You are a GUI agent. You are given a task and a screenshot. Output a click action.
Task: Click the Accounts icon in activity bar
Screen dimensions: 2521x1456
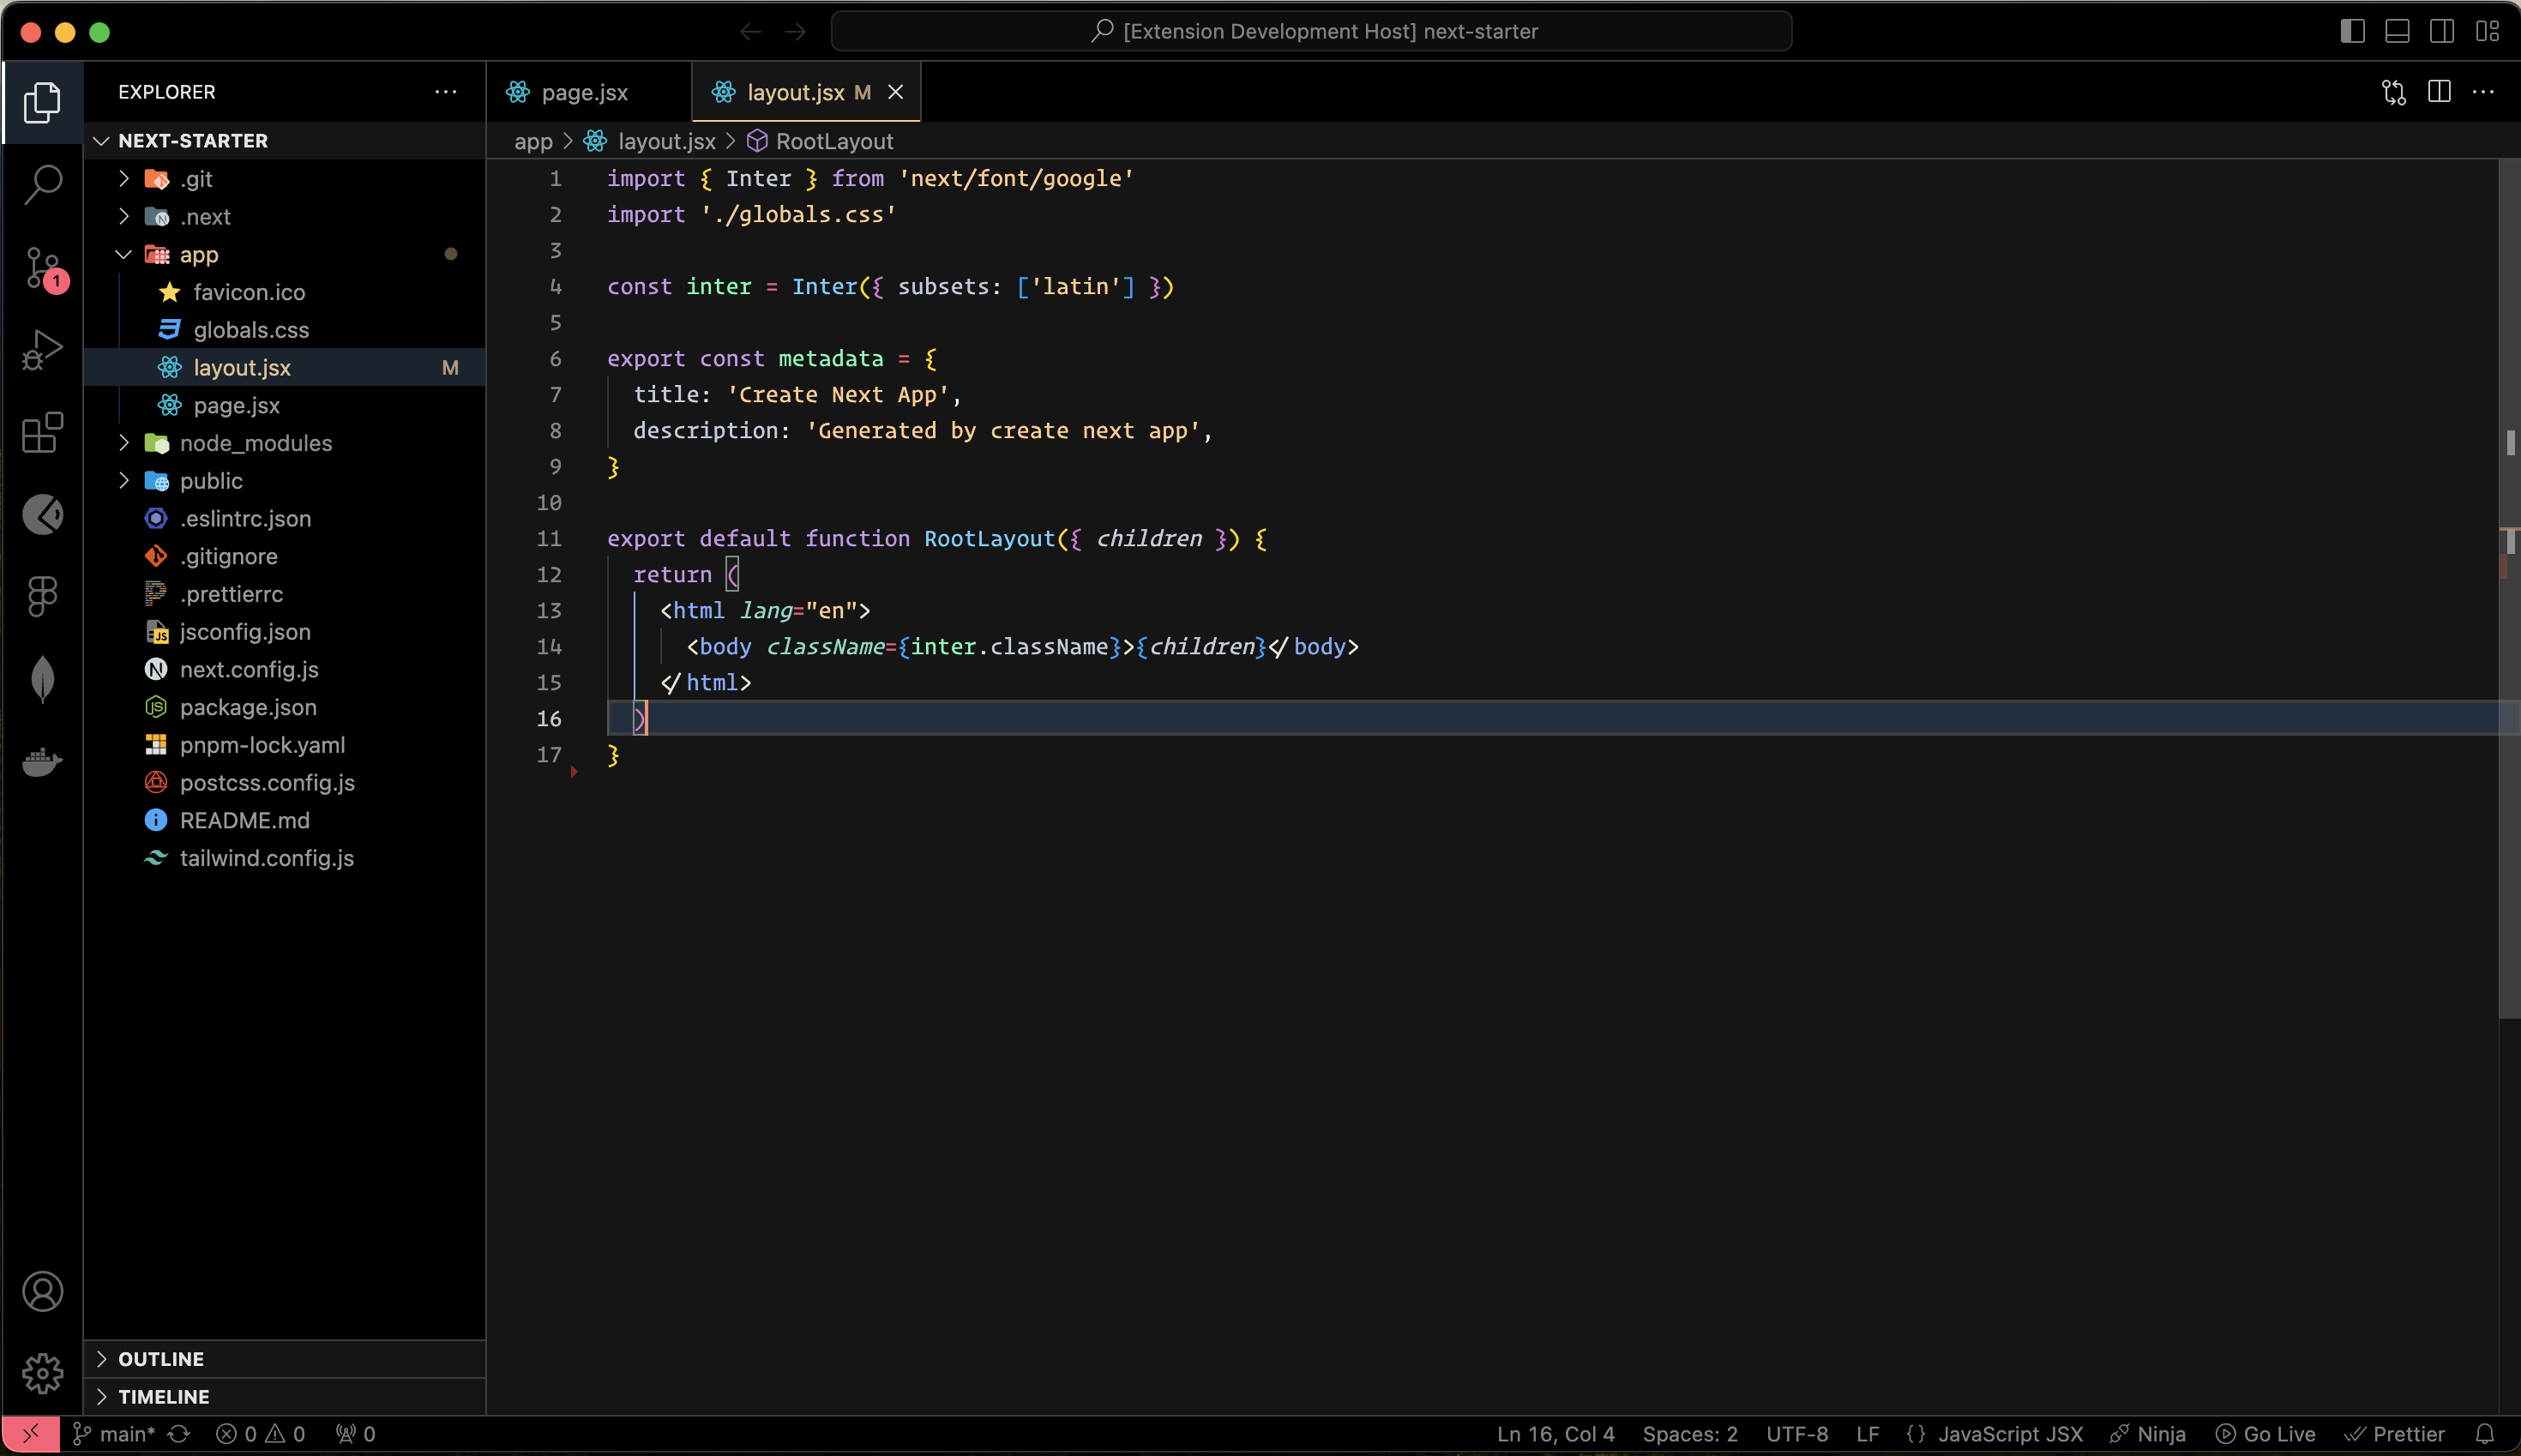click(42, 1291)
